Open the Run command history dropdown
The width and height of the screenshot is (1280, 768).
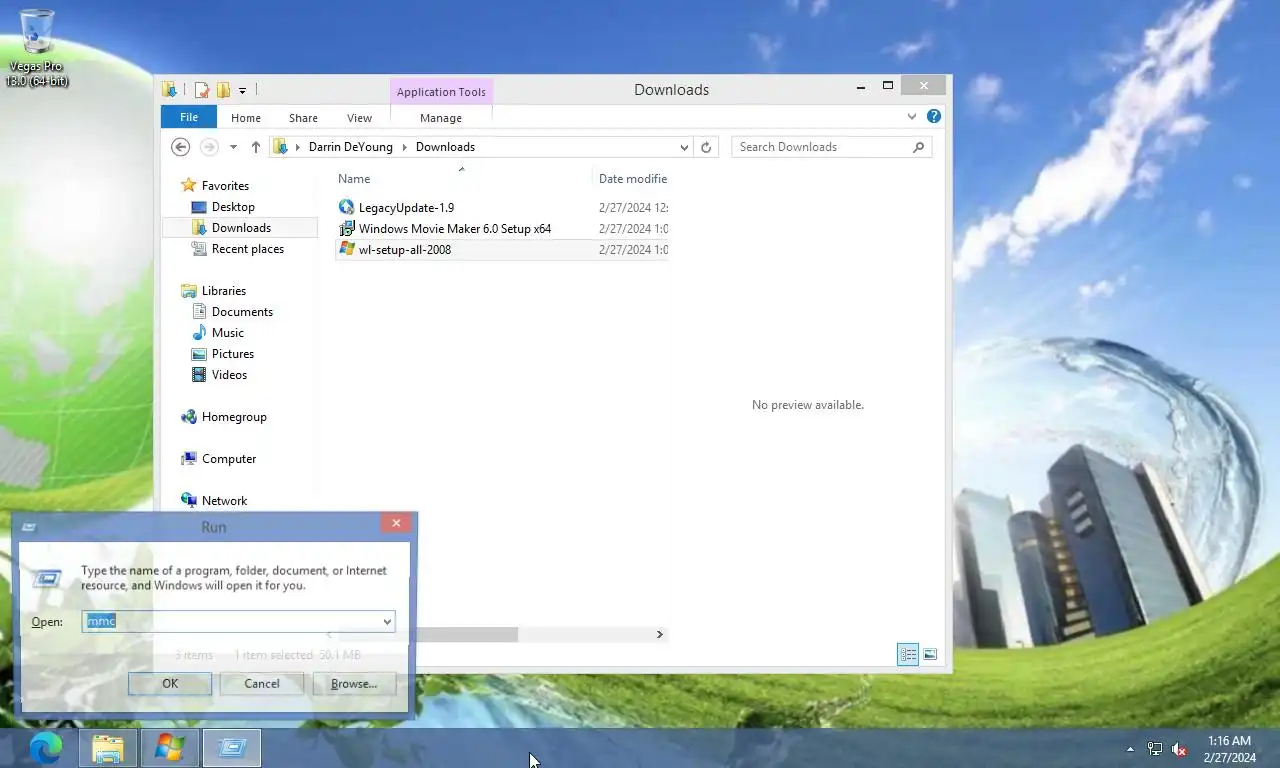[x=387, y=622]
